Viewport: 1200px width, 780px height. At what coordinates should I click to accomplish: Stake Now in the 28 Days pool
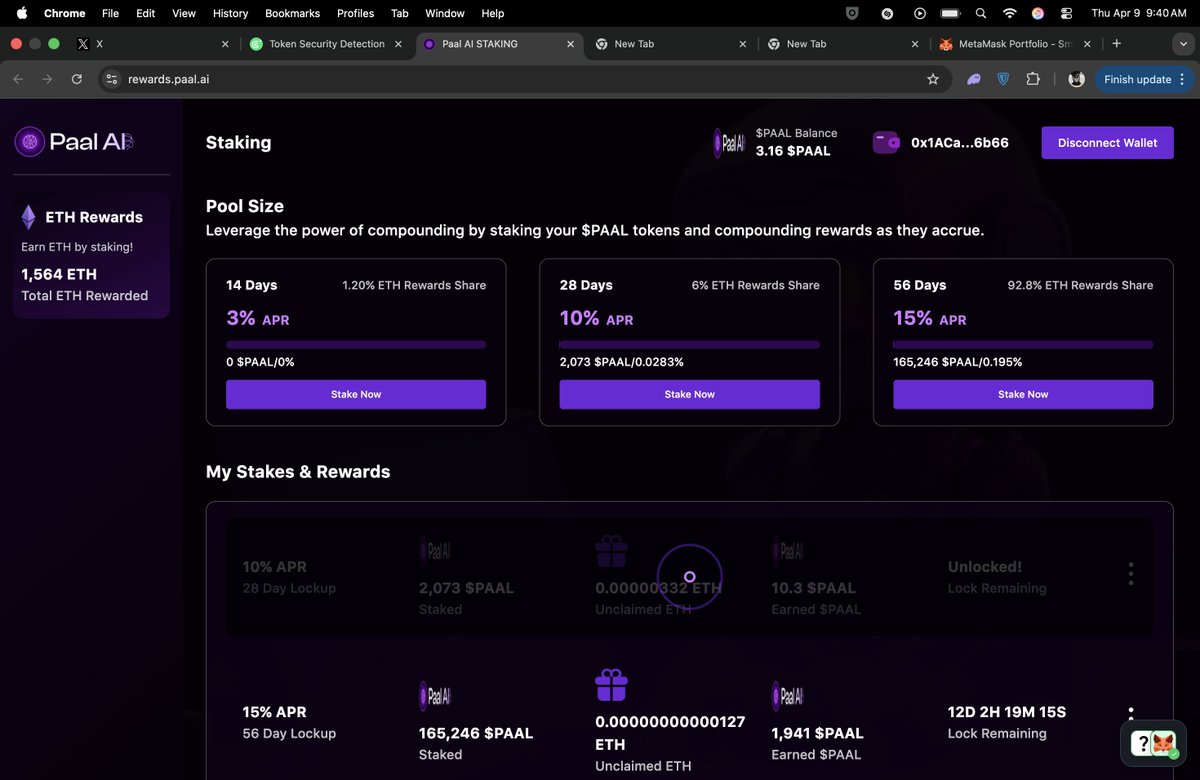point(690,394)
